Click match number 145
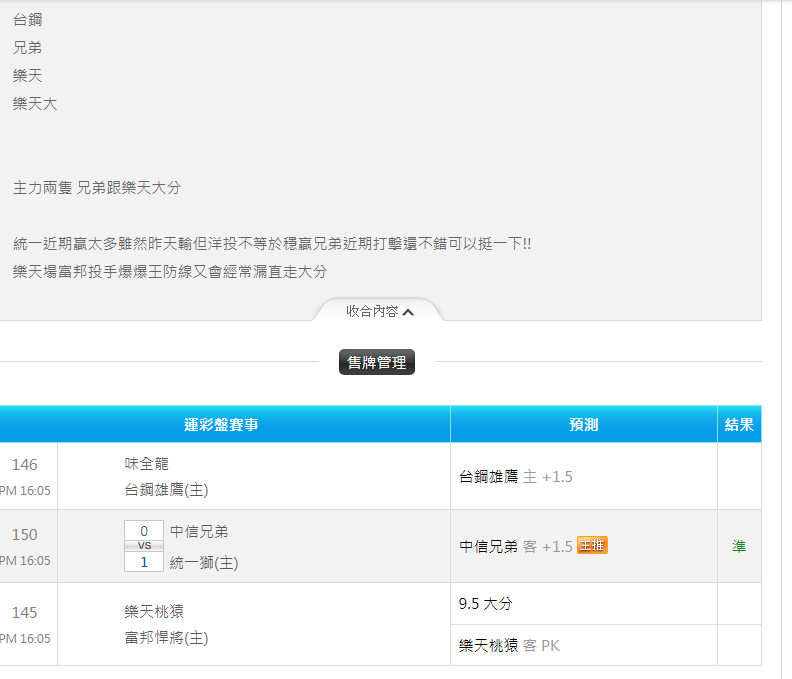Screen dimensions: 792x679 [25, 612]
